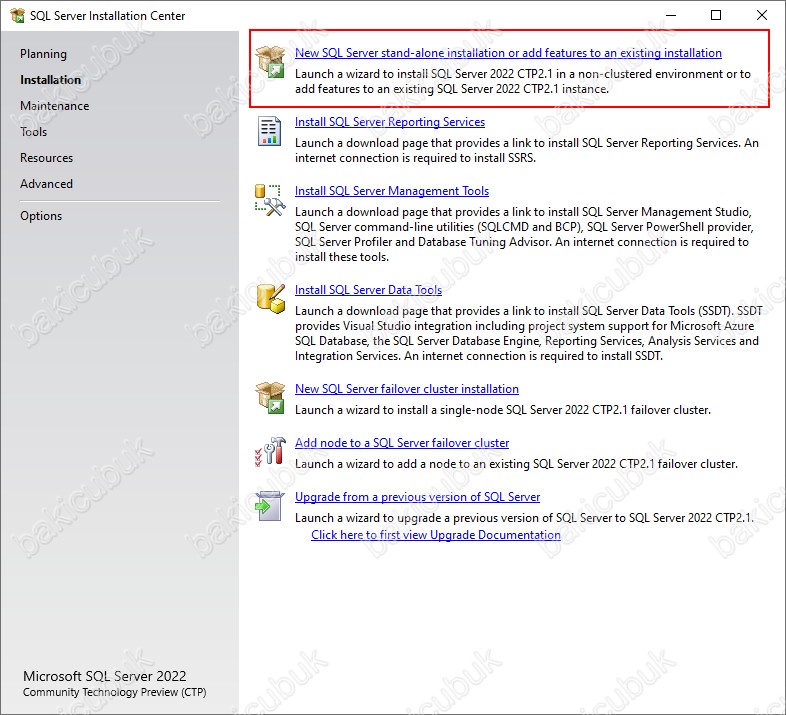Click the failover cluster installation box icon
The width and height of the screenshot is (786, 715).
pyautogui.click(x=270, y=398)
